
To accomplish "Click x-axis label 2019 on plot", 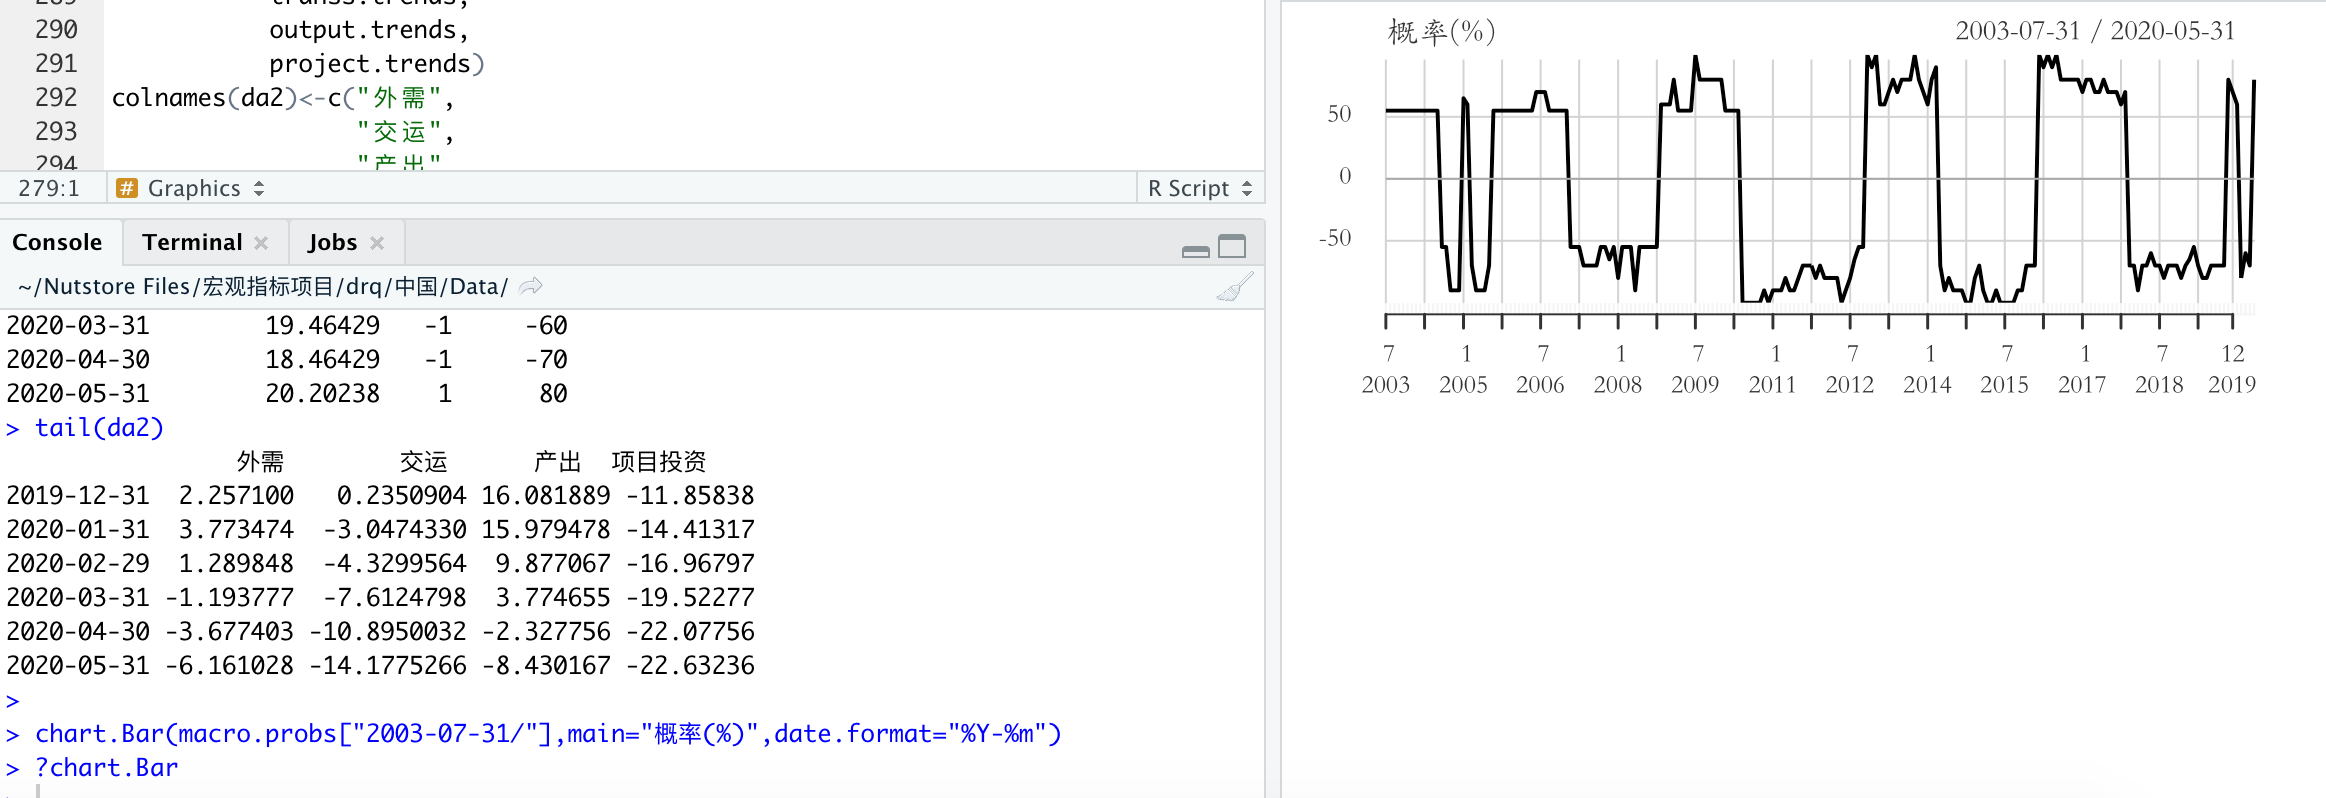I will [2232, 385].
